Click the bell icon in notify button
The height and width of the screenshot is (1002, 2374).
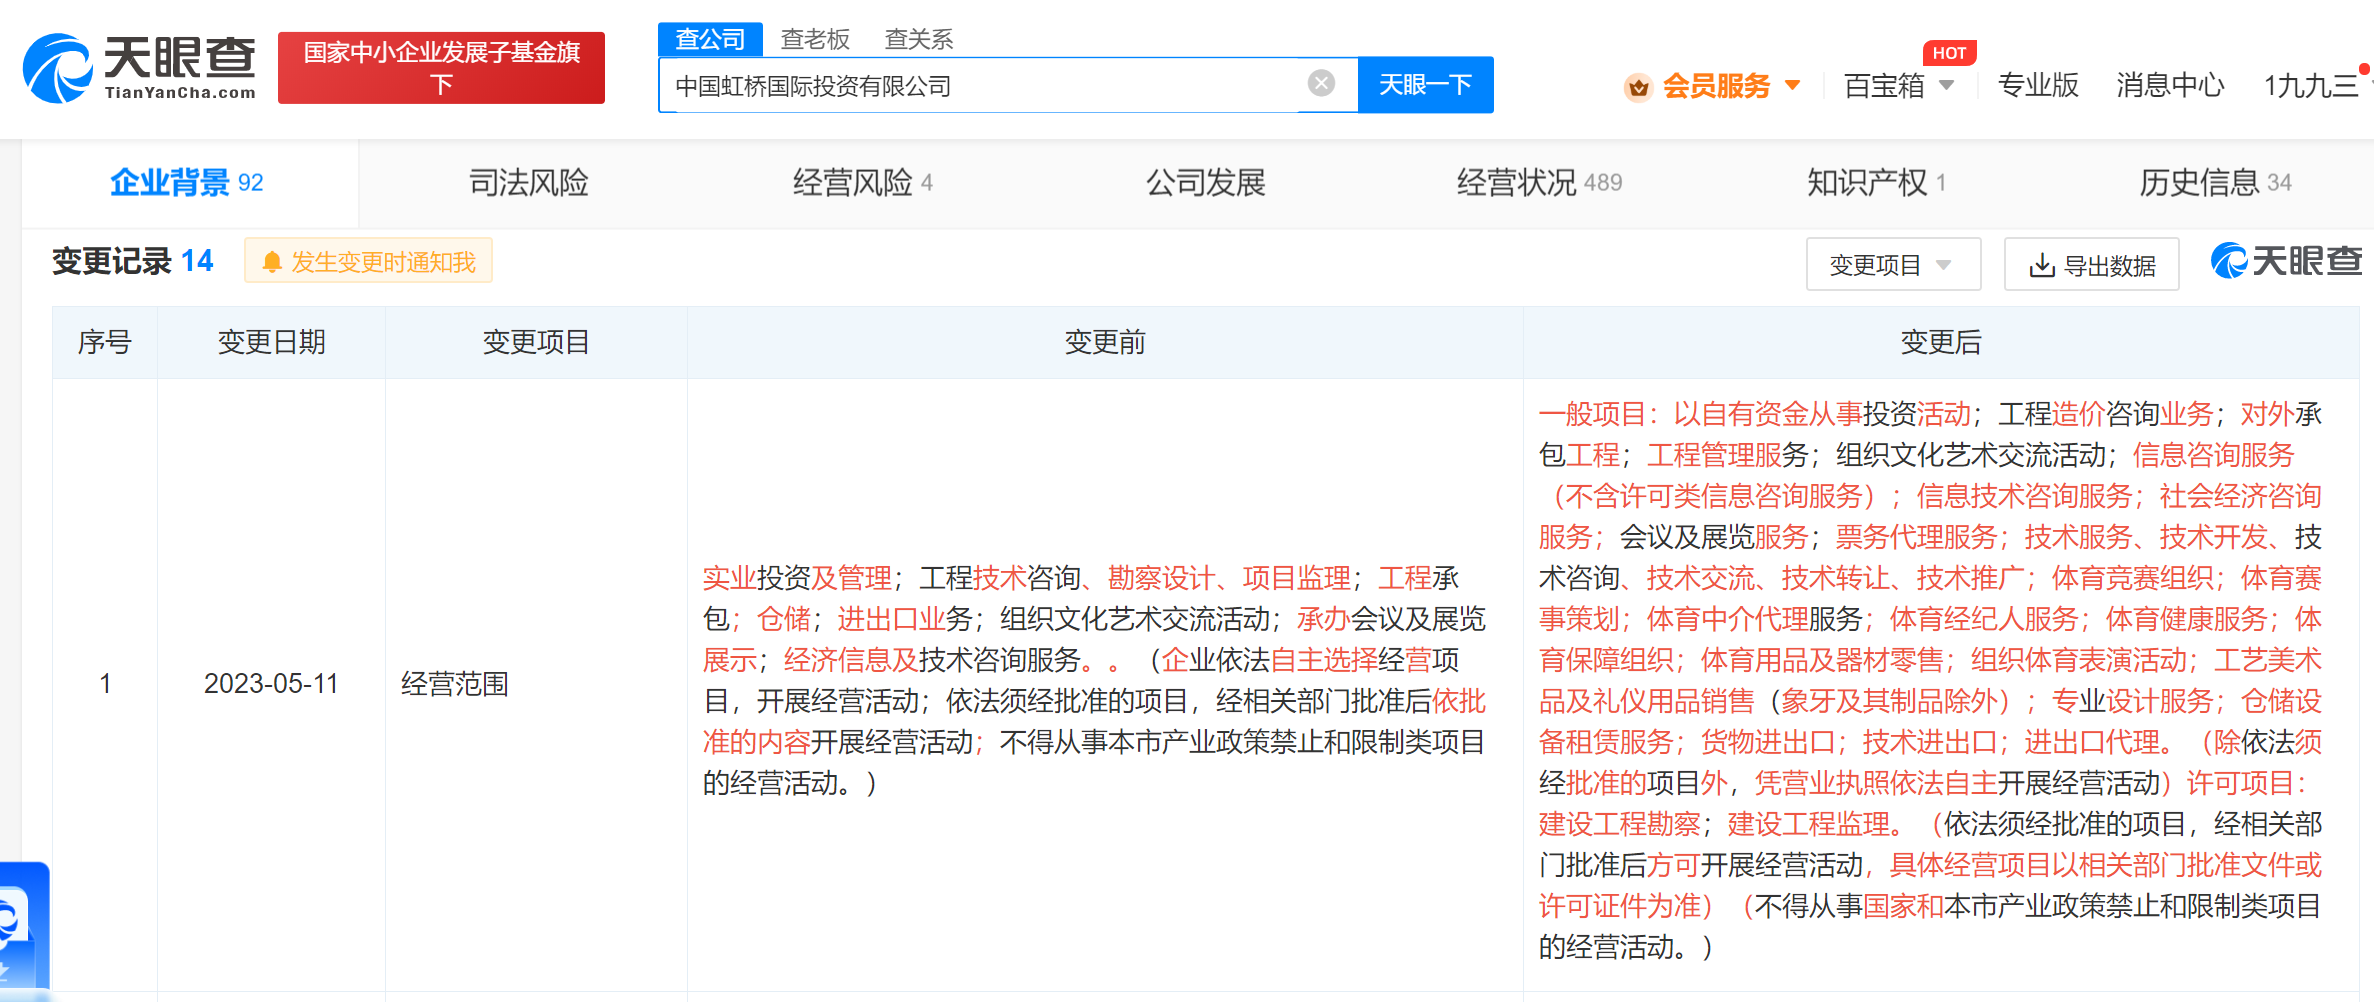pos(271,262)
